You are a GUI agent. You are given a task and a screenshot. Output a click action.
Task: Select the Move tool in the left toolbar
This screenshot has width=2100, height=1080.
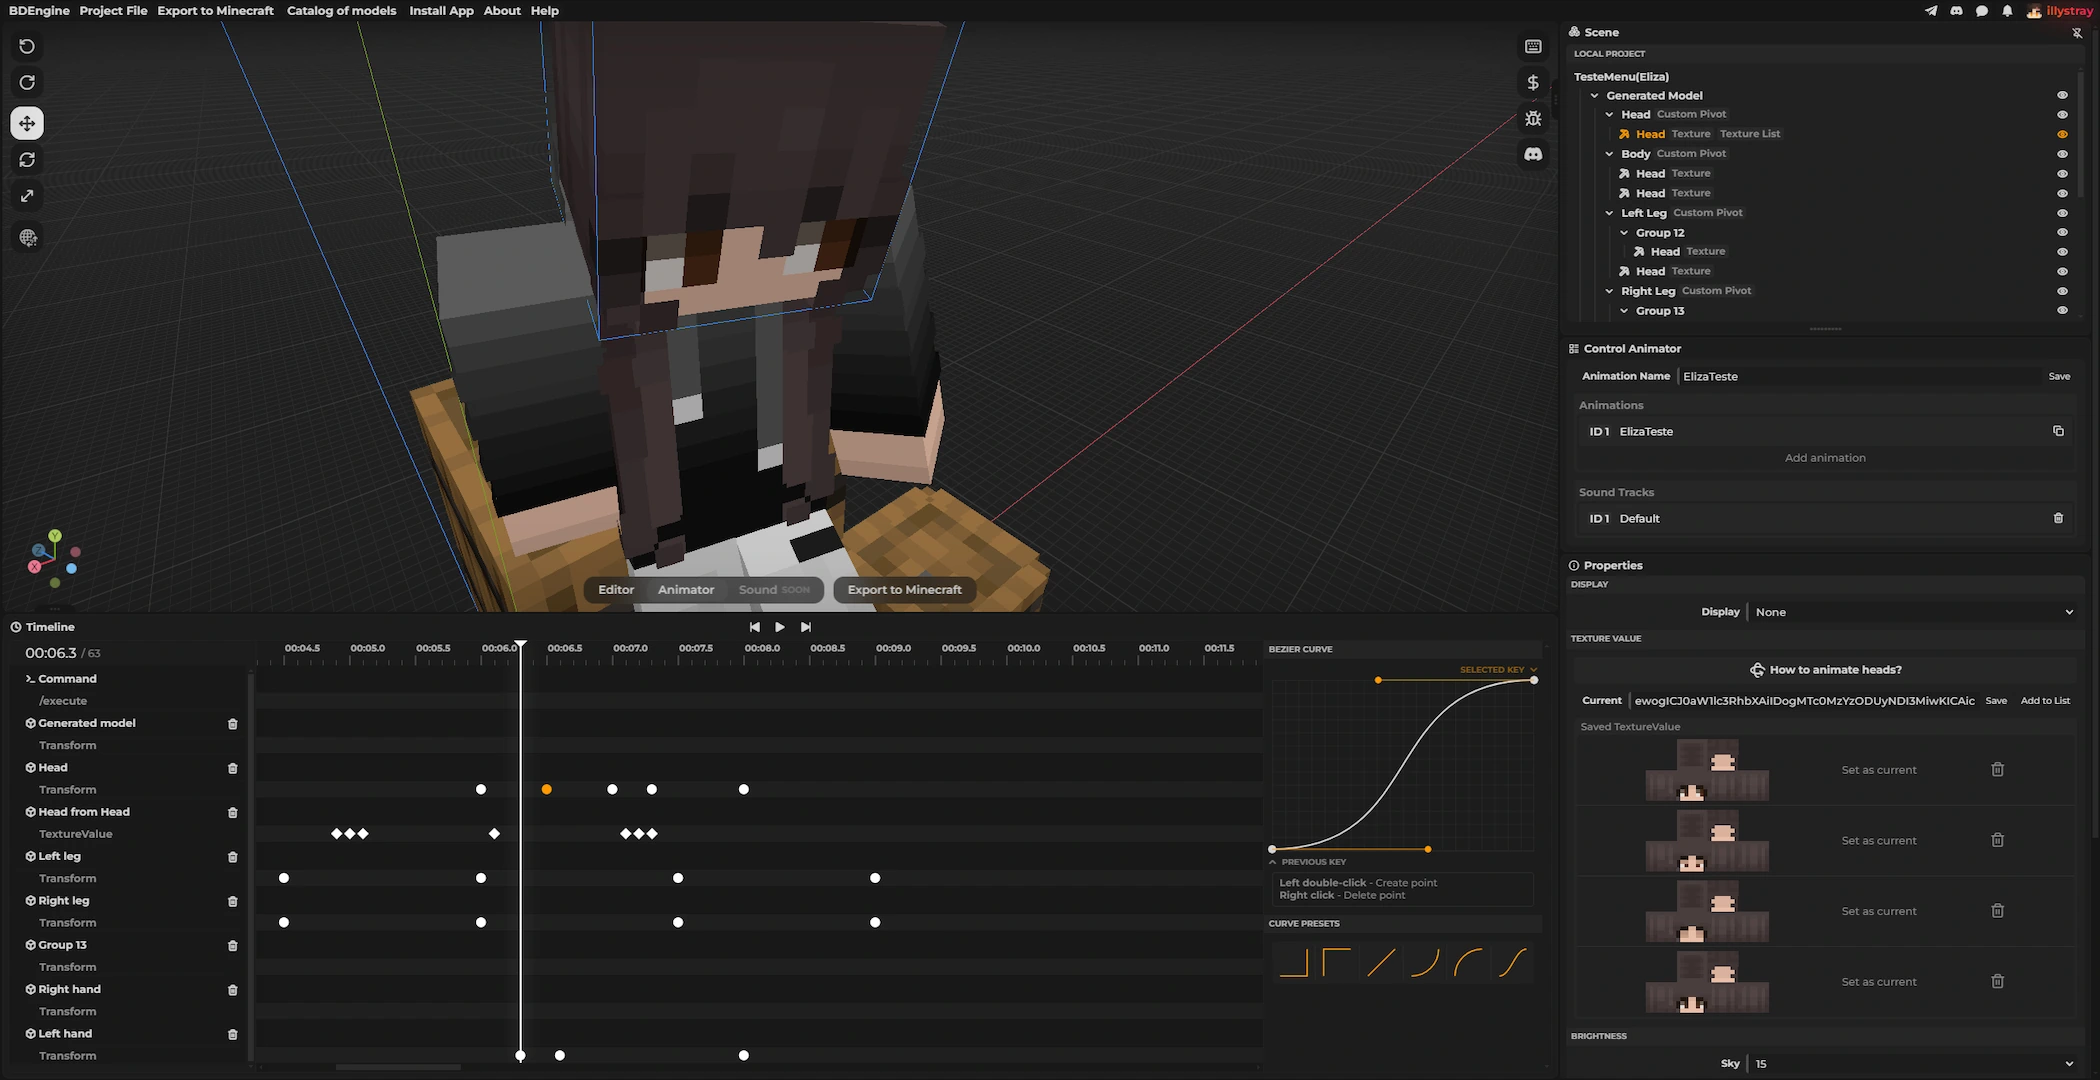tap(27, 123)
